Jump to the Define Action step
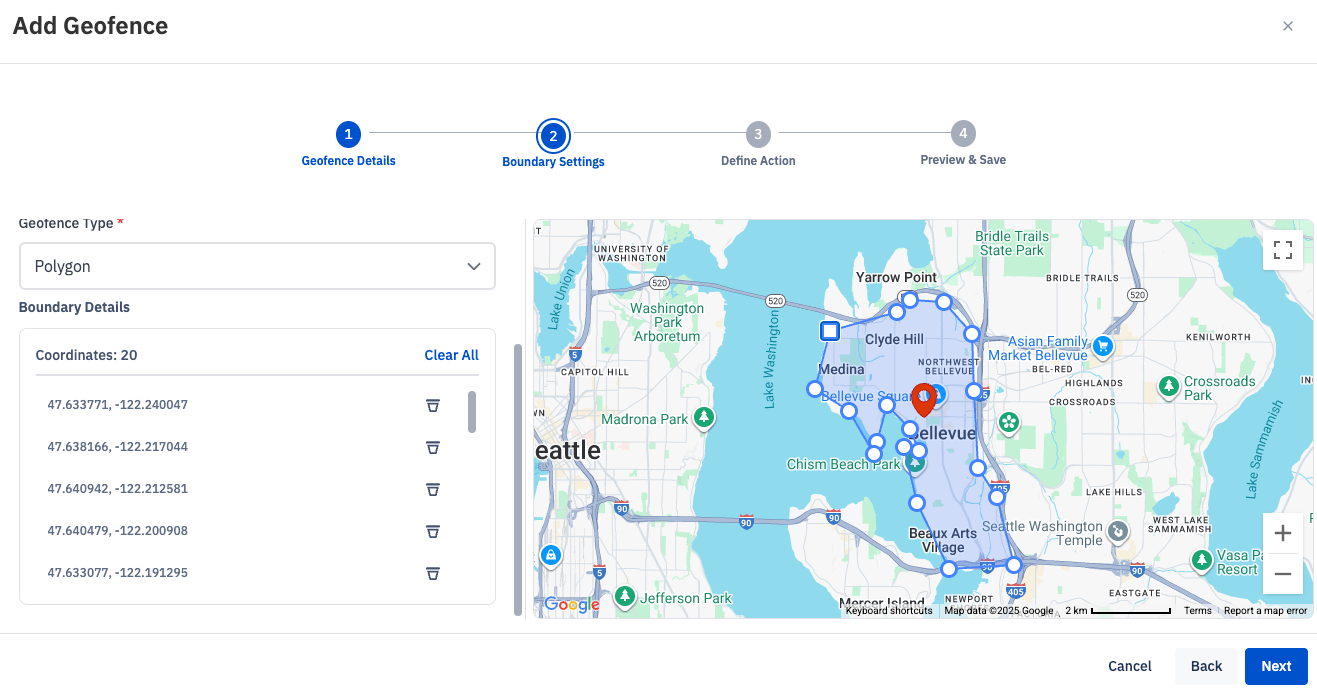Screen dimensions: 1317x693 pyautogui.click(x=757, y=134)
